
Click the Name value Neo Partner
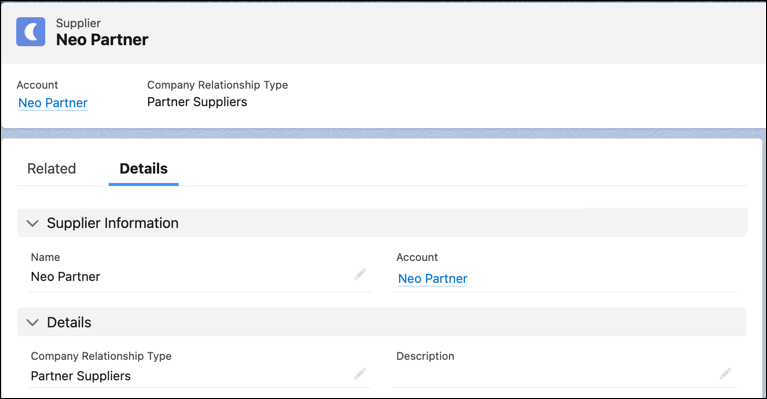click(66, 277)
